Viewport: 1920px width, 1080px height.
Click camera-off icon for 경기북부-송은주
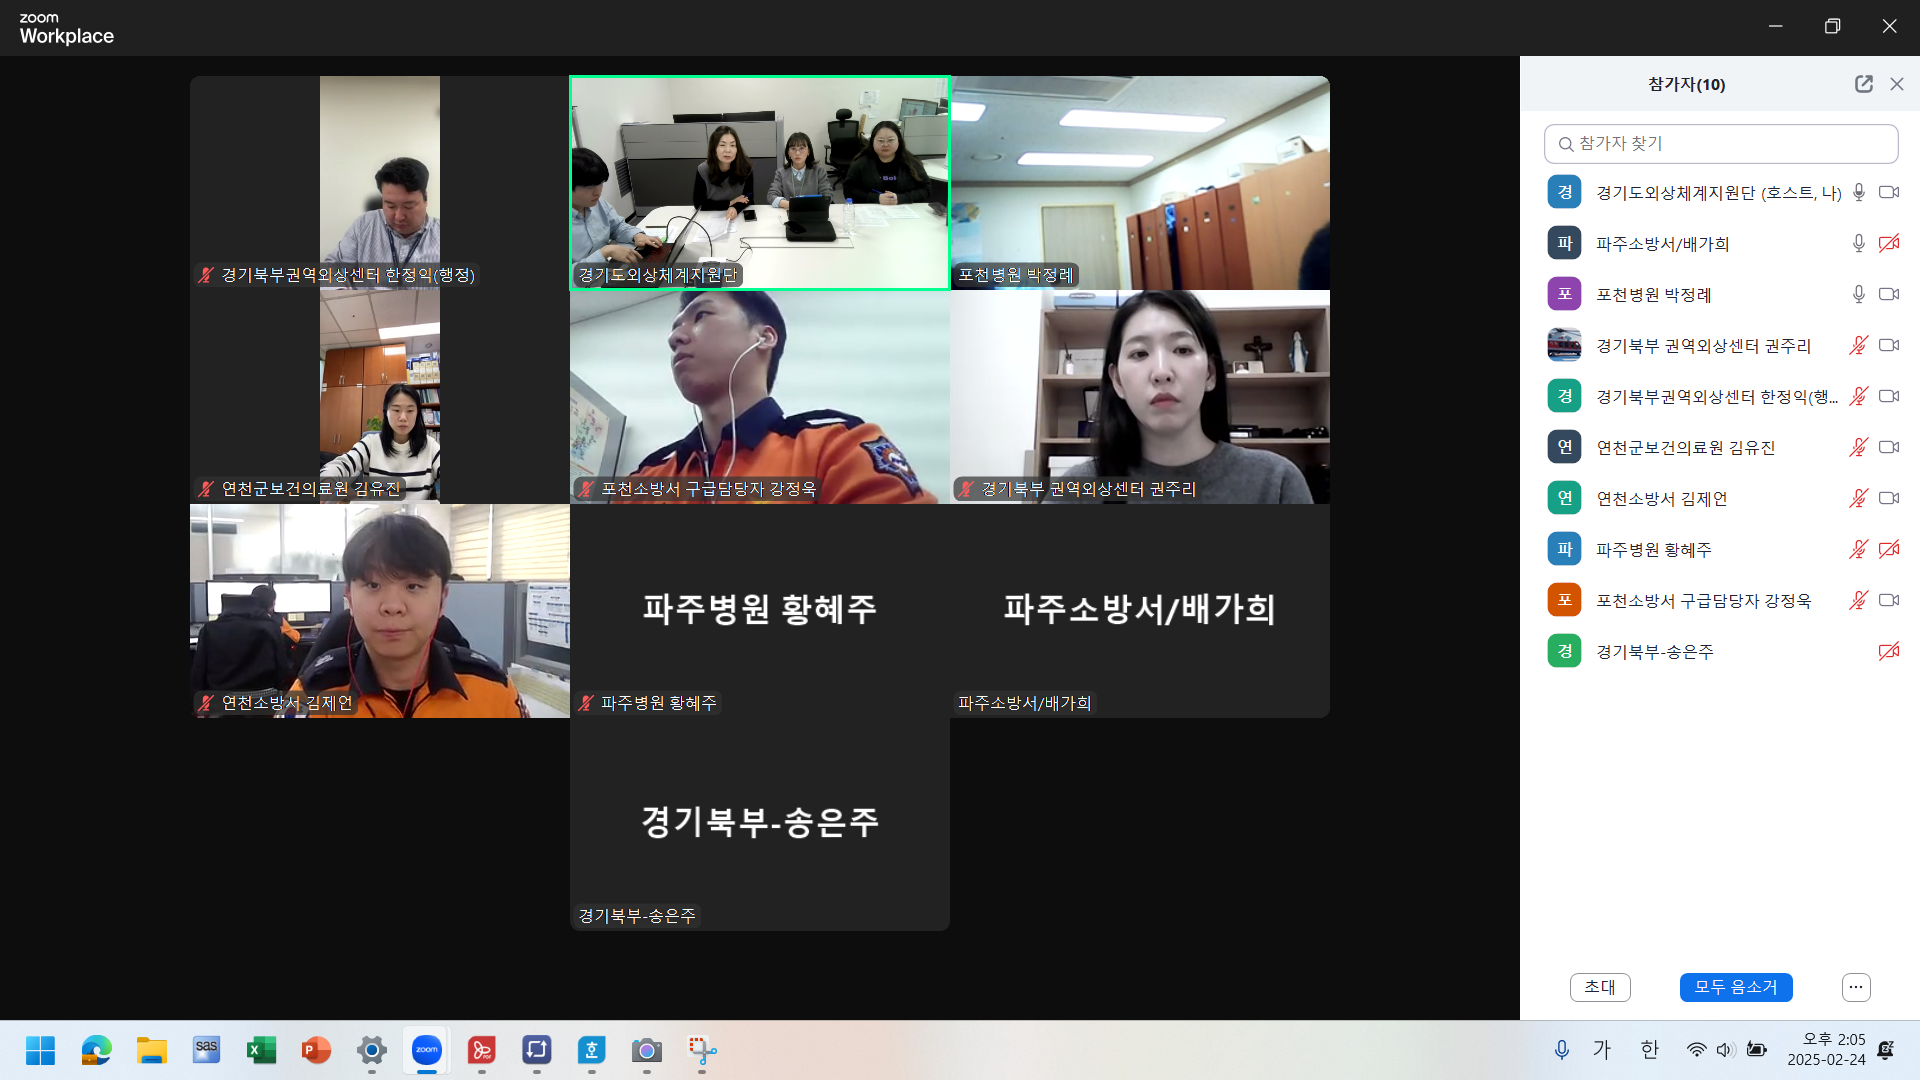[1888, 651]
